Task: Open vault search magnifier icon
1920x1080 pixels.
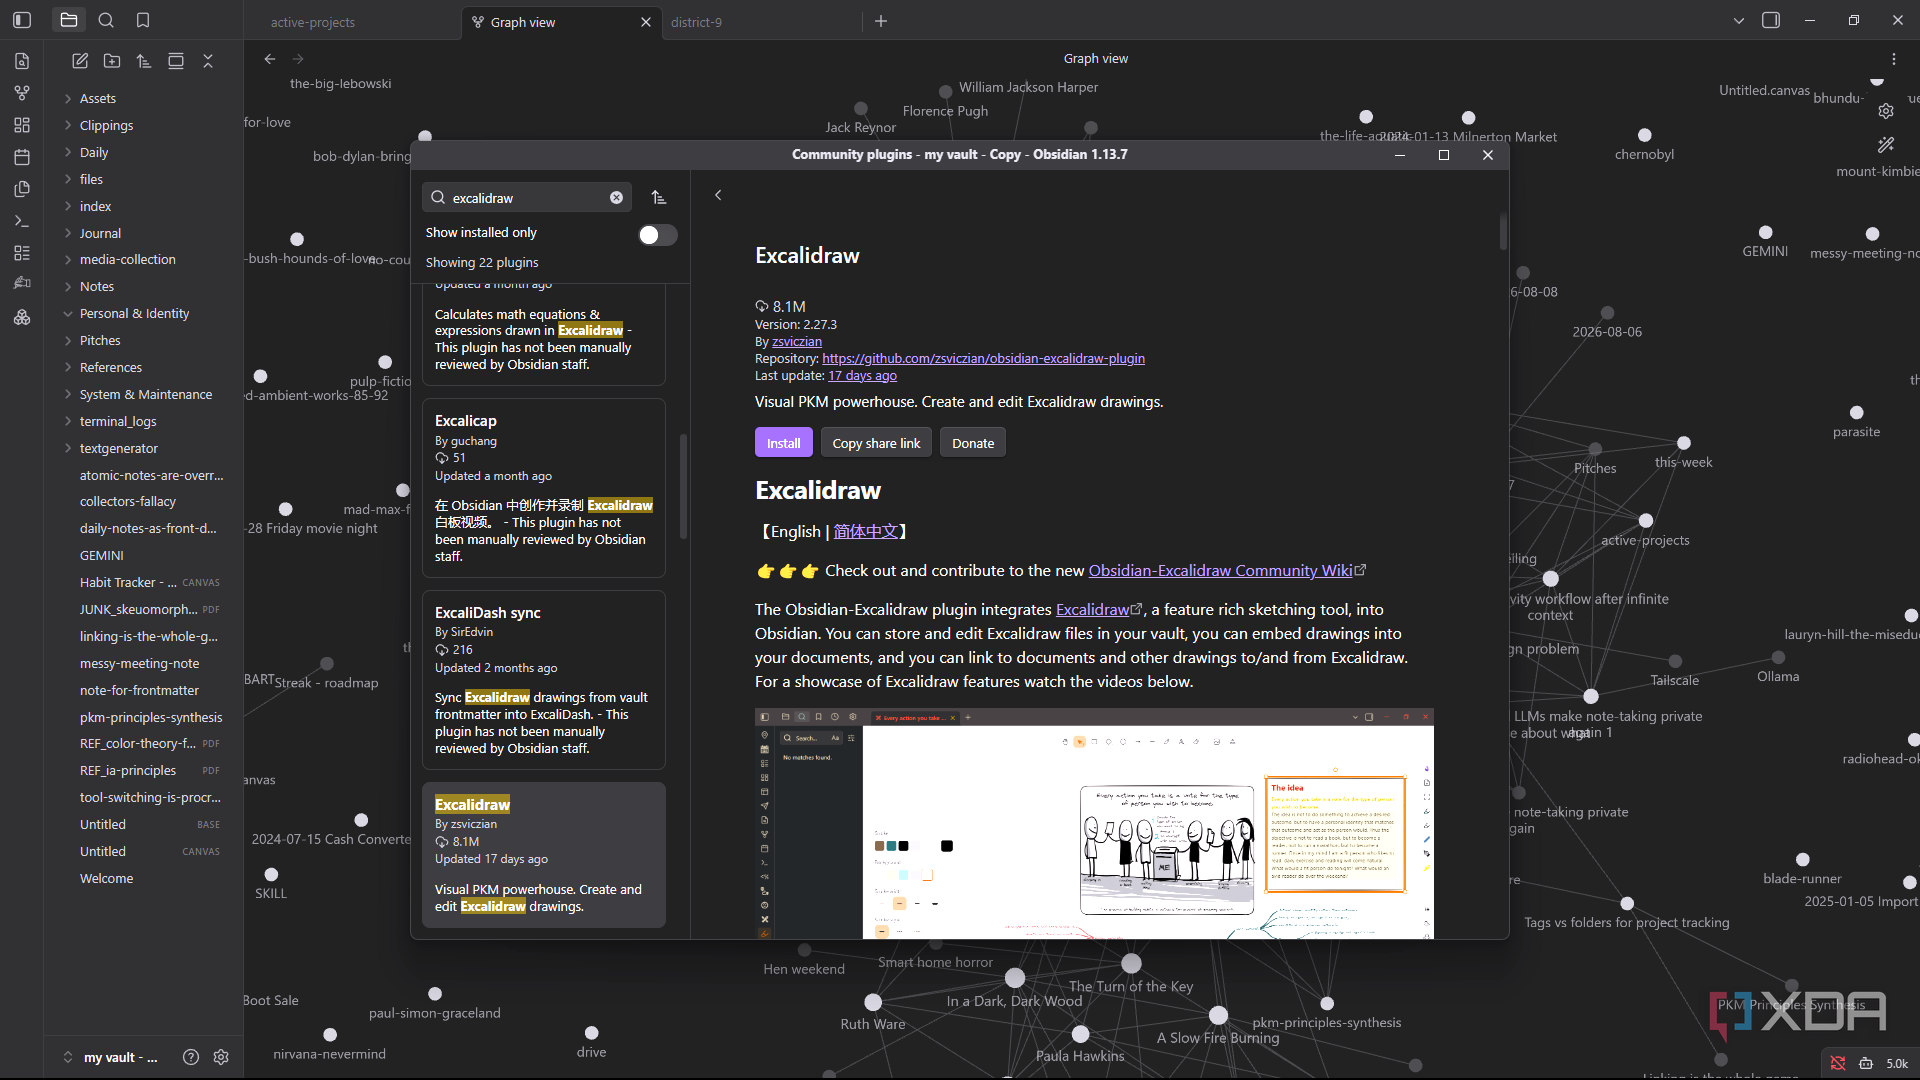Action: [x=106, y=20]
